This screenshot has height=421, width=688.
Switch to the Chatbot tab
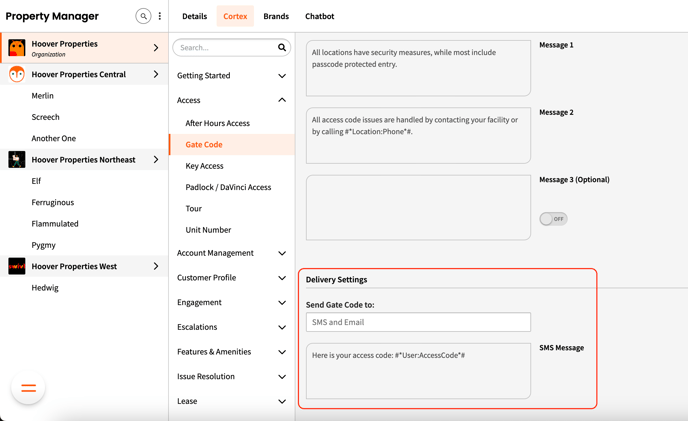click(x=319, y=16)
